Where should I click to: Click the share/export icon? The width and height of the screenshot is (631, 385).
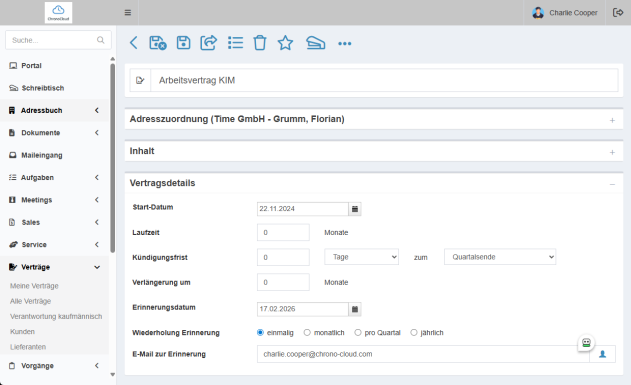coord(208,43)
